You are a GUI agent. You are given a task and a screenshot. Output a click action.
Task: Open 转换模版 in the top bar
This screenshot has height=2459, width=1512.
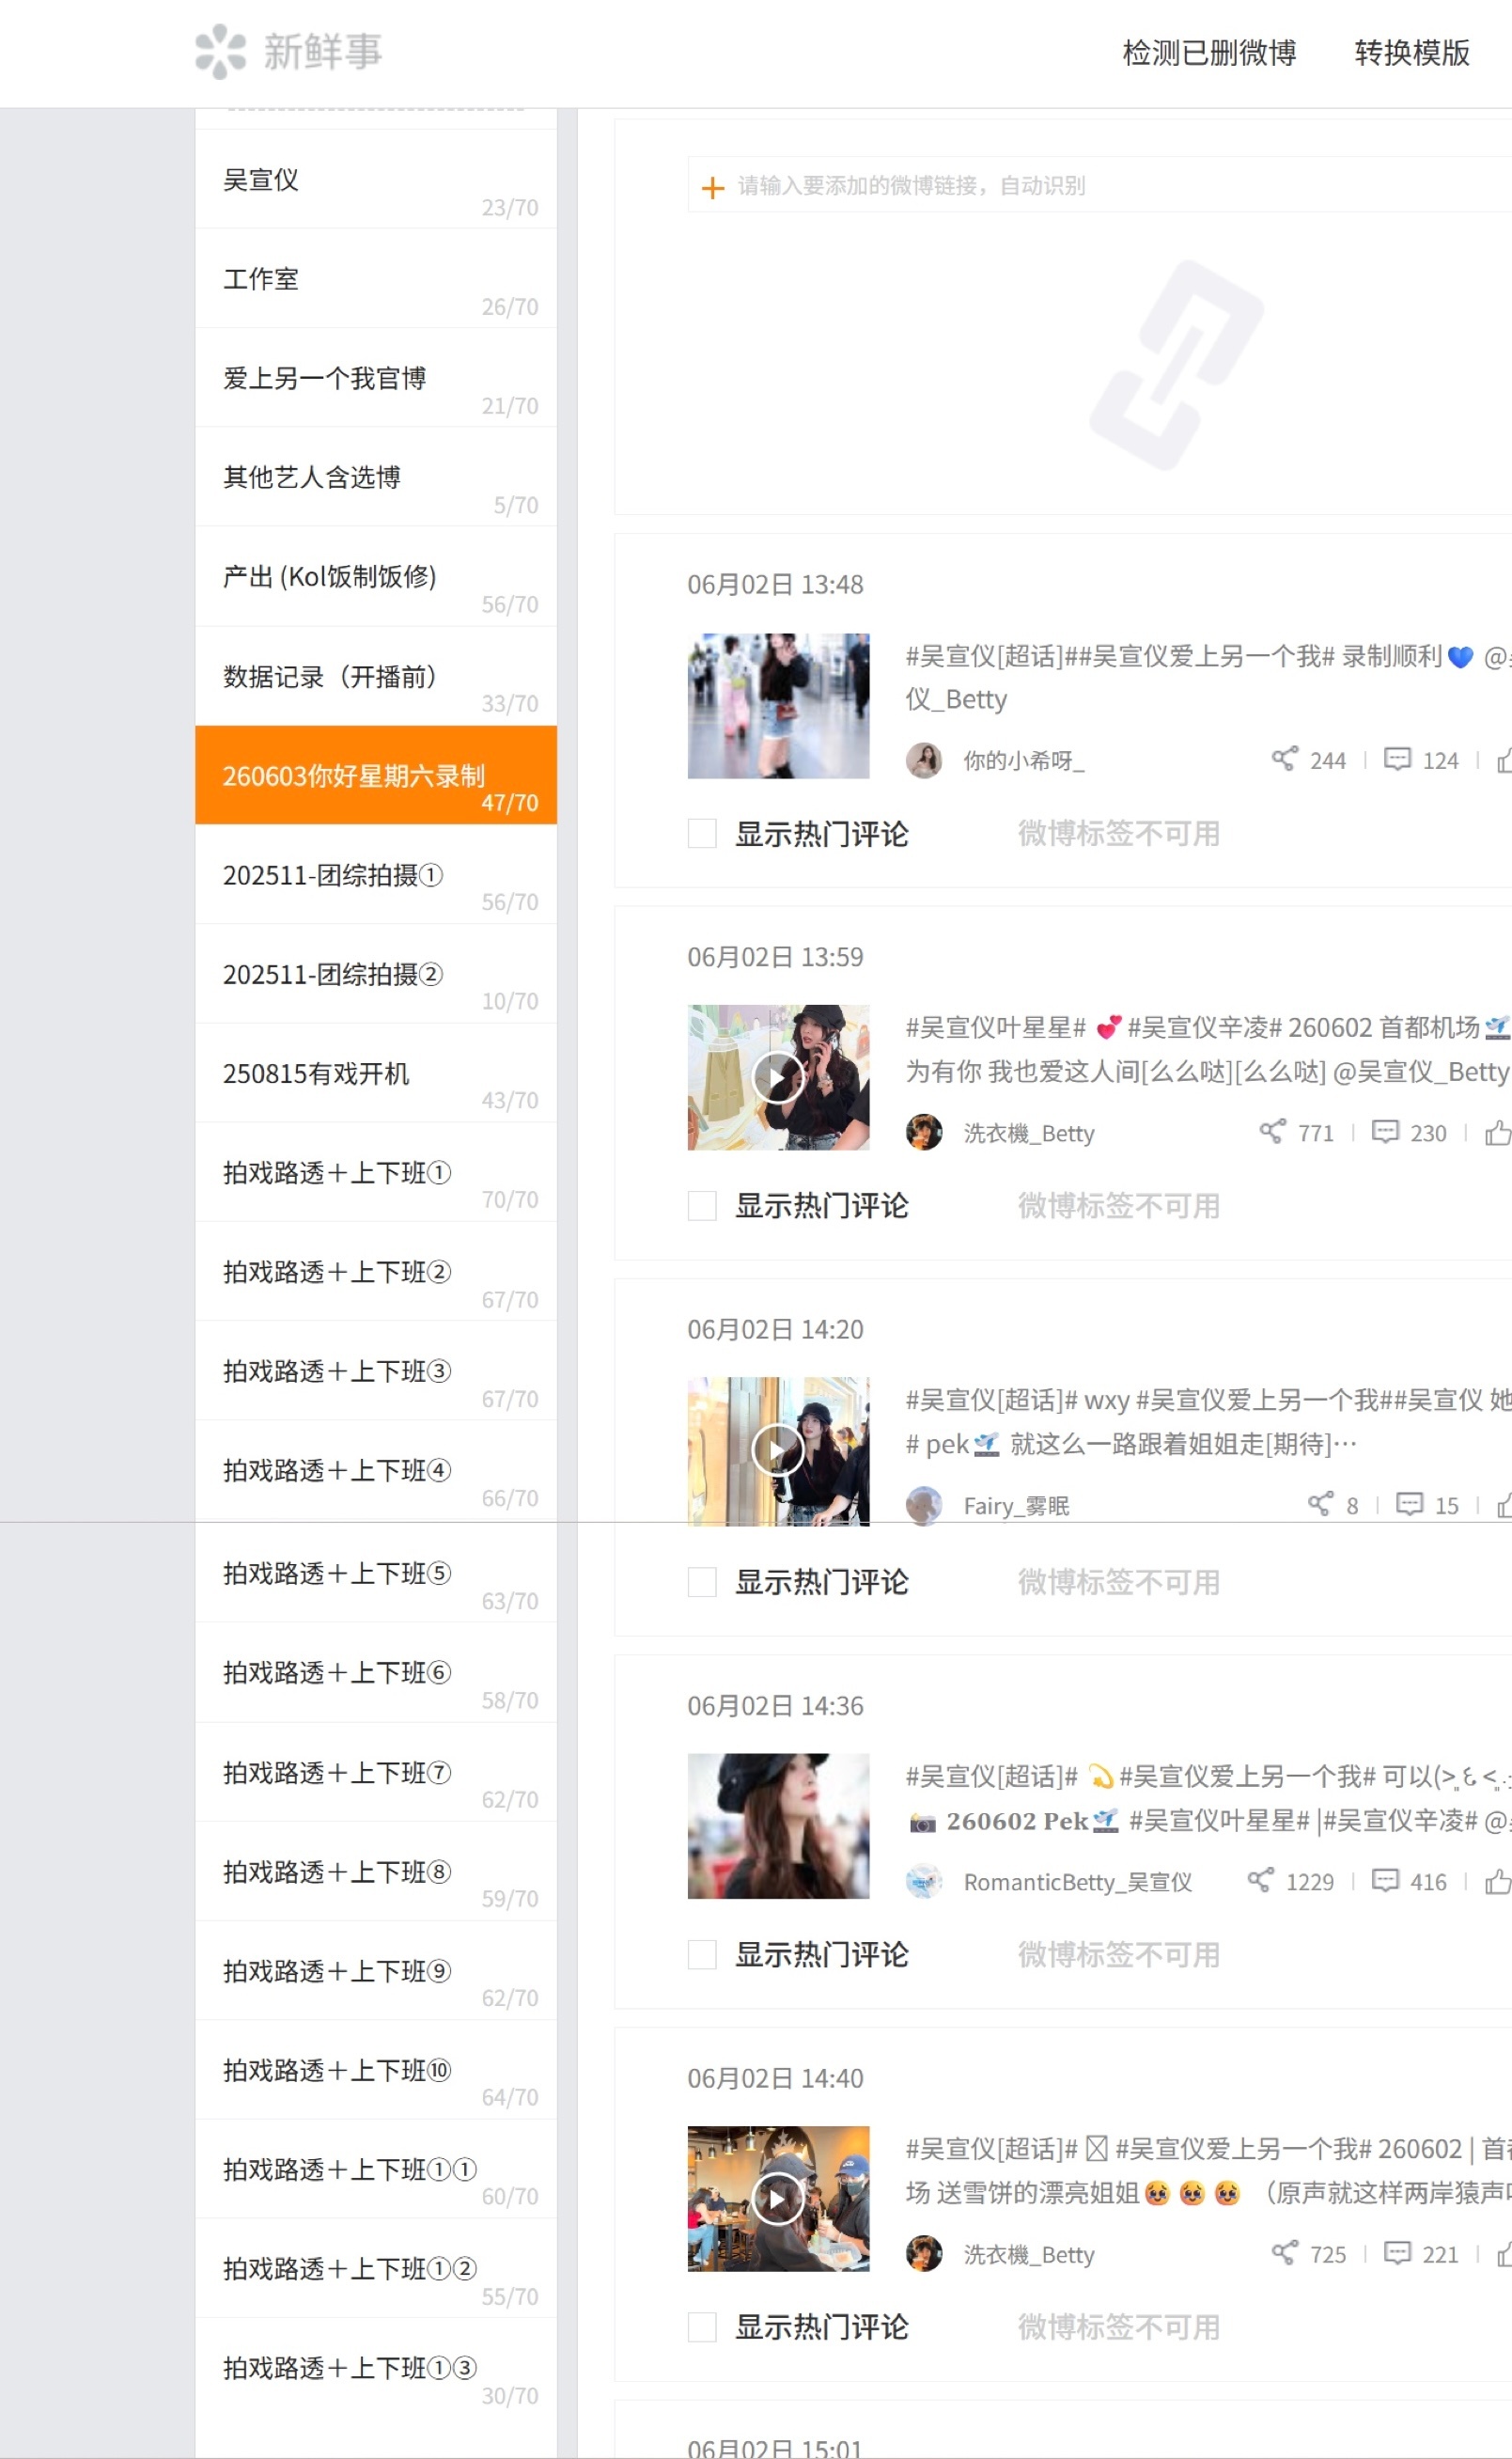pyautogui.click(x=1412, y=53)
